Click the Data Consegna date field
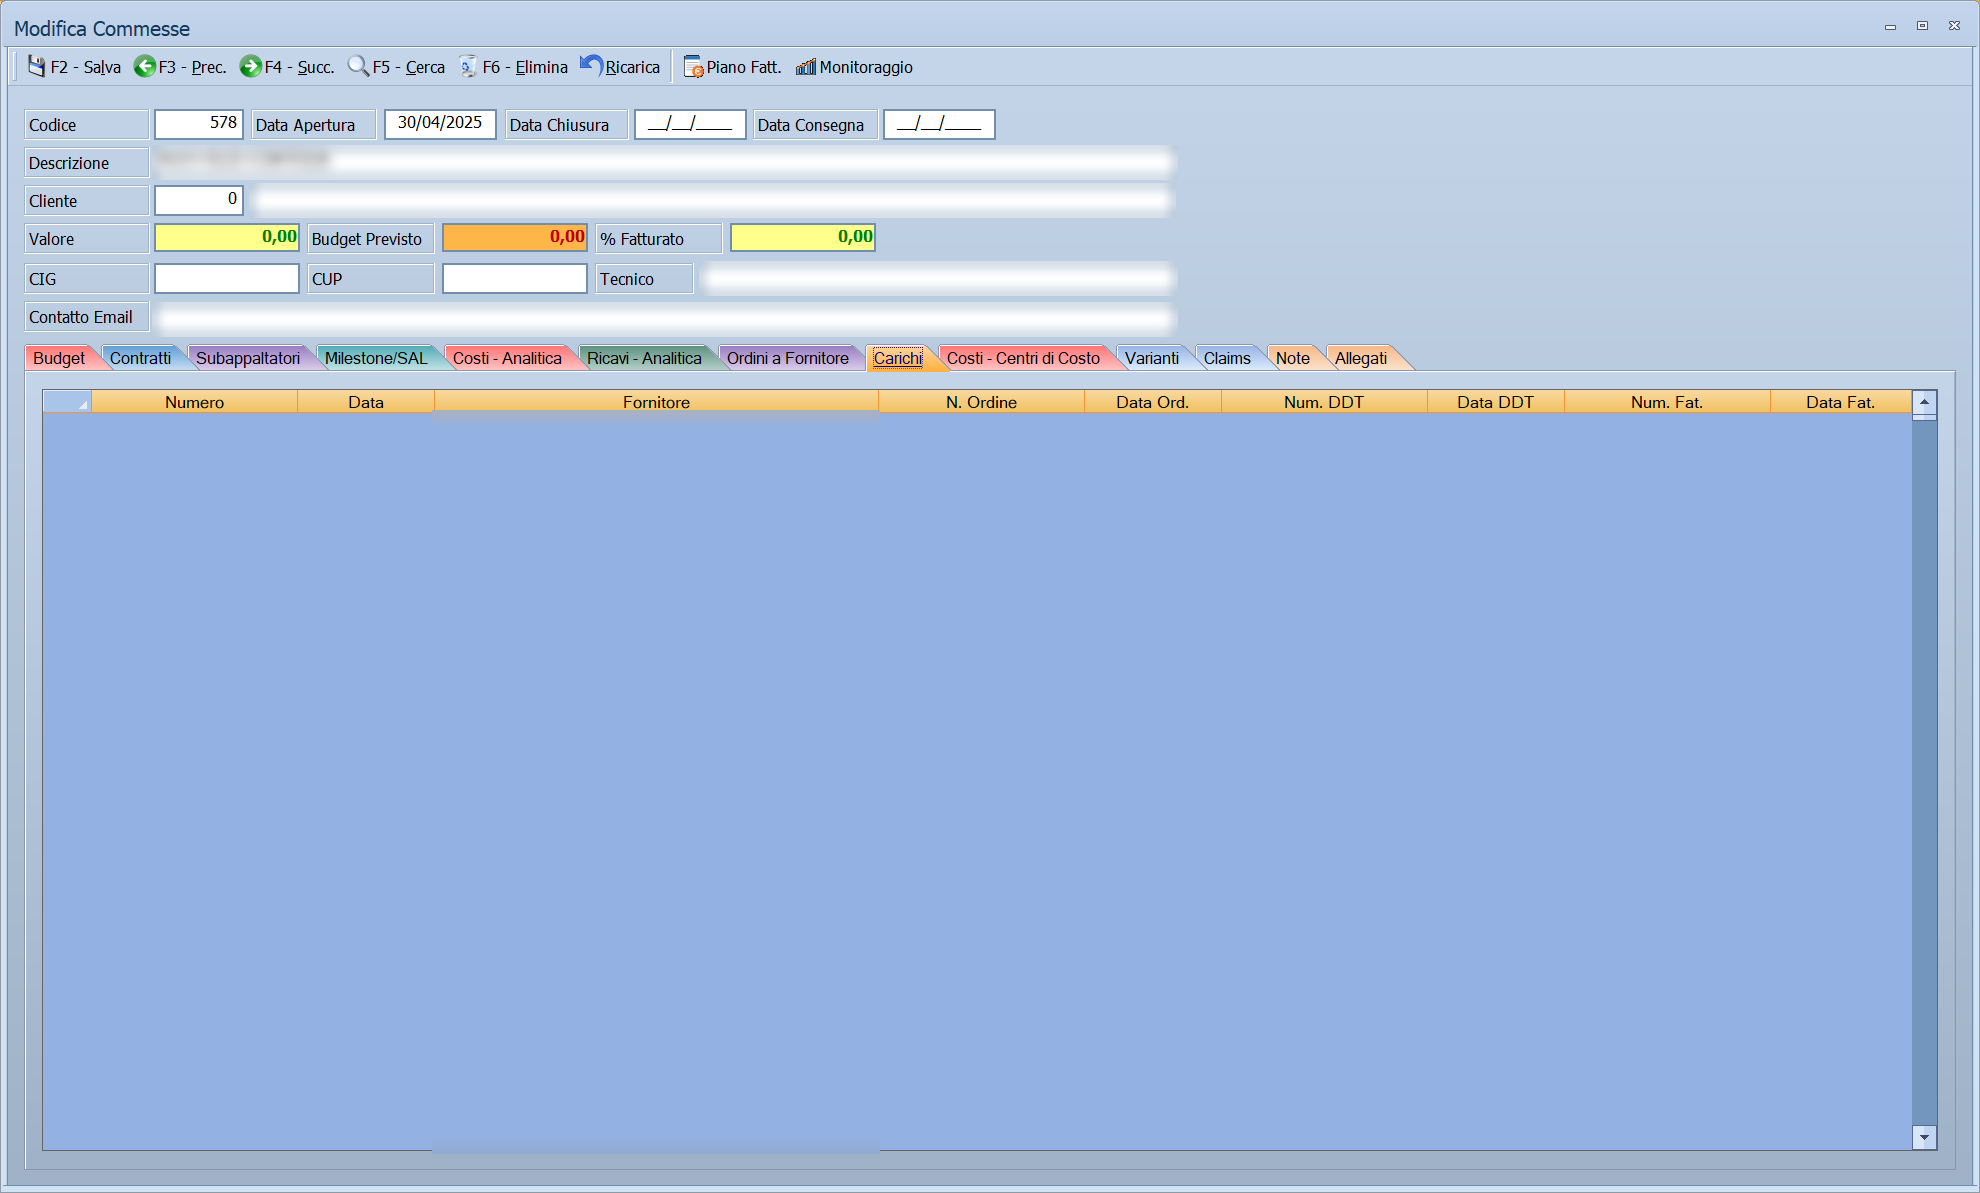 pyautogui.click(x=939, y=124)
